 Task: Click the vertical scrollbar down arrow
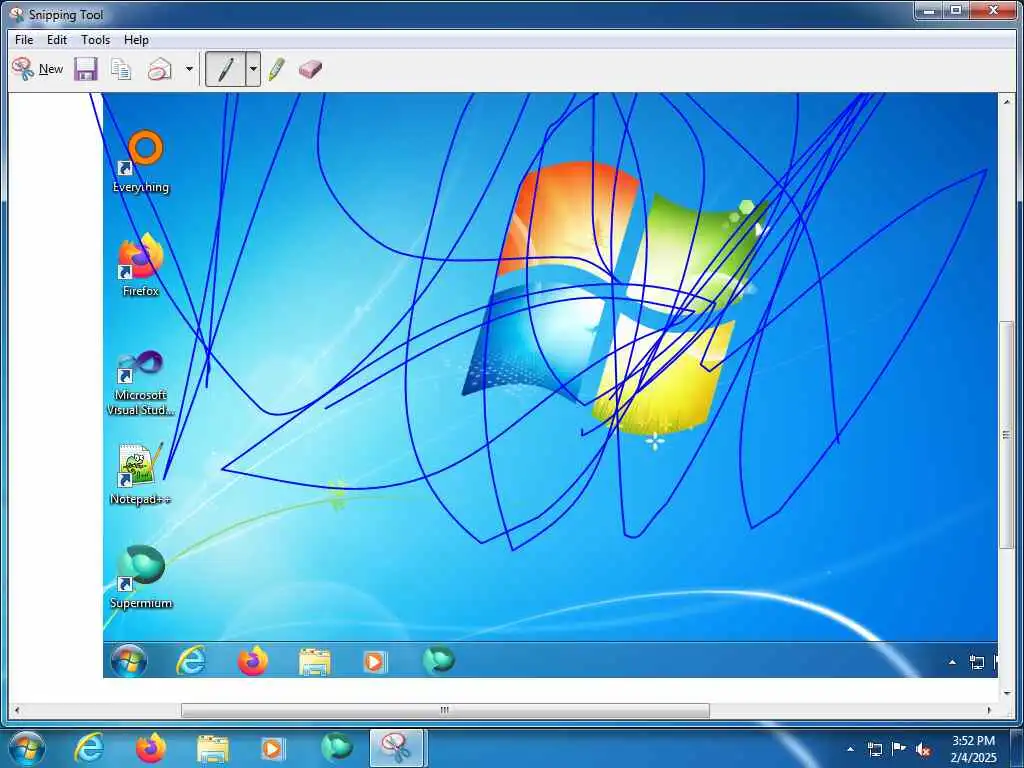pos(1006,693)
